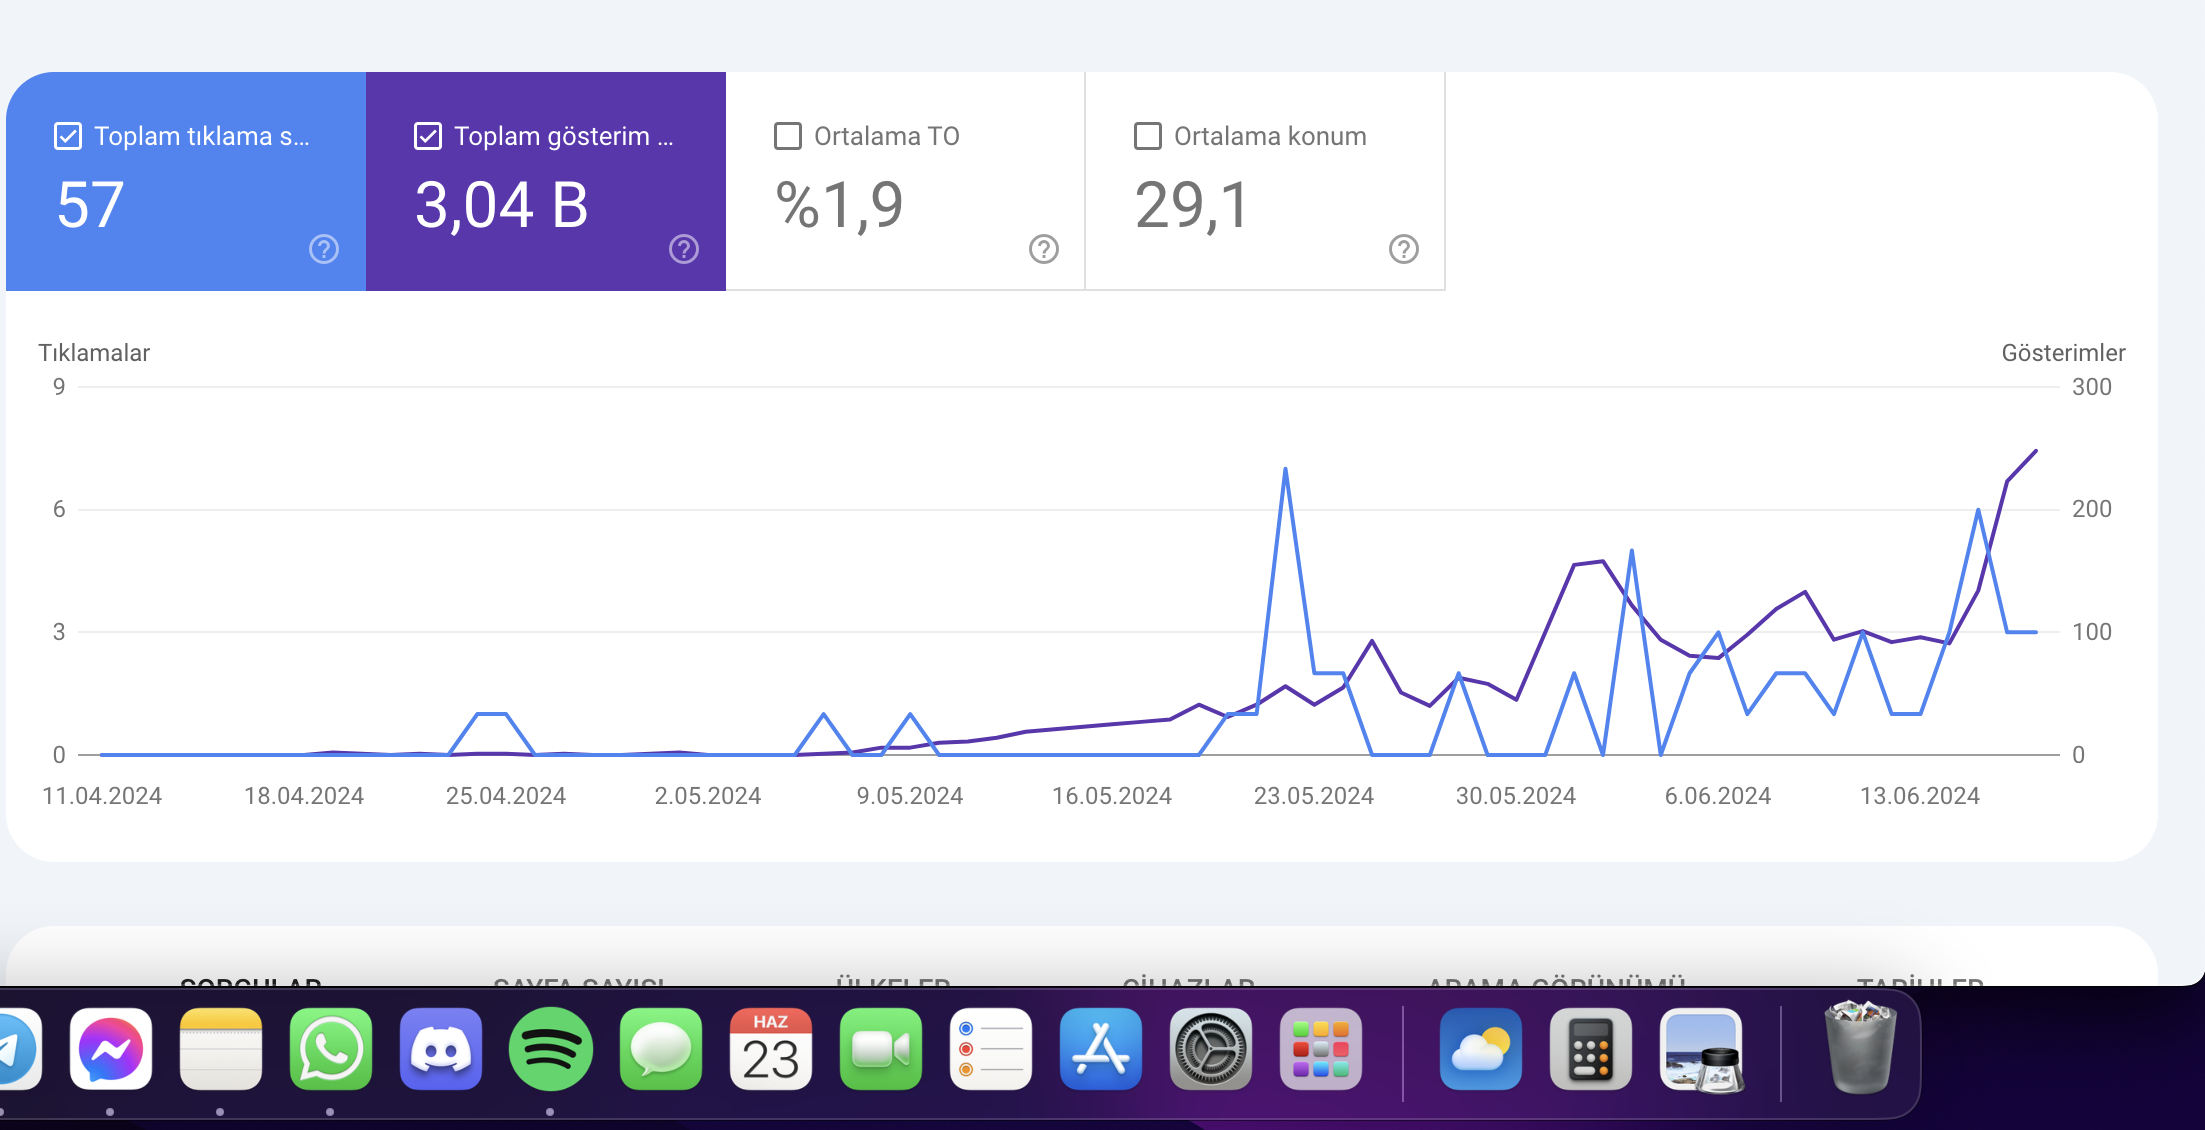Click the 18.04.2024 date label
Screen dimensions: 2205x1130
[x=304, y=796]
